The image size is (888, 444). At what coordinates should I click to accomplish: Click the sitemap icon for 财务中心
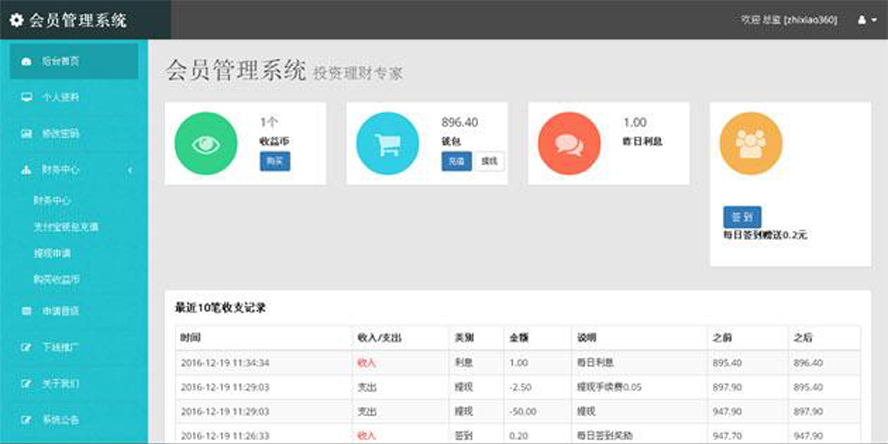point(26,170)
